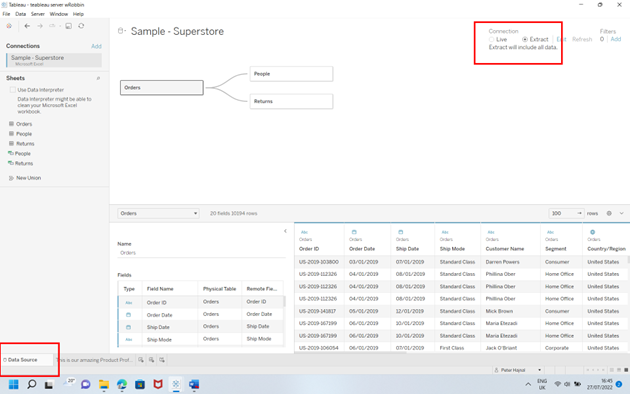Select the Extract connection radio button
This screenshot has height=394, width=630.
[525, 39]
